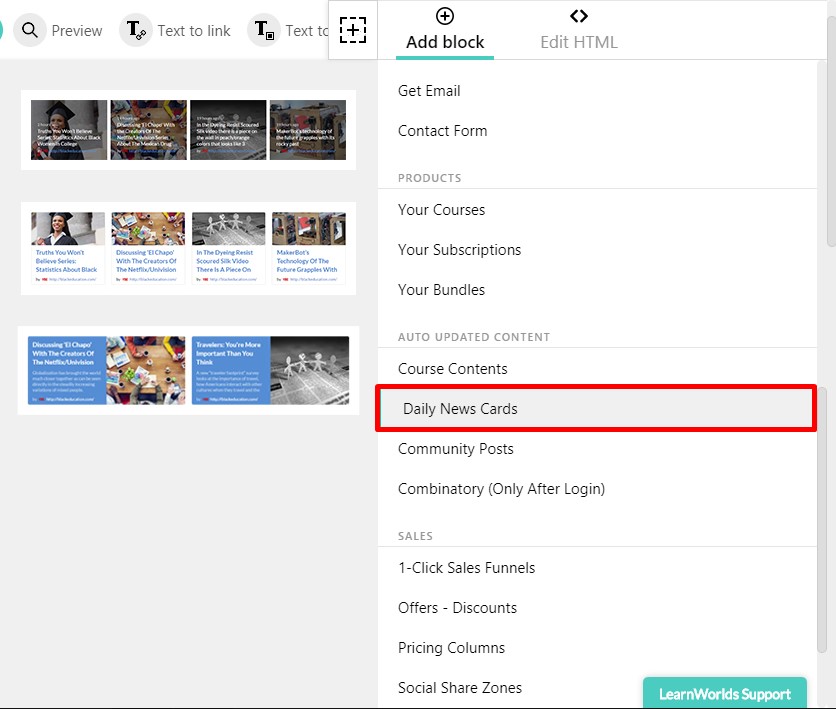Screen dimensions: 836x709
Task: Click the PRODUCTS section heading
Action: [x=429, y=178]
